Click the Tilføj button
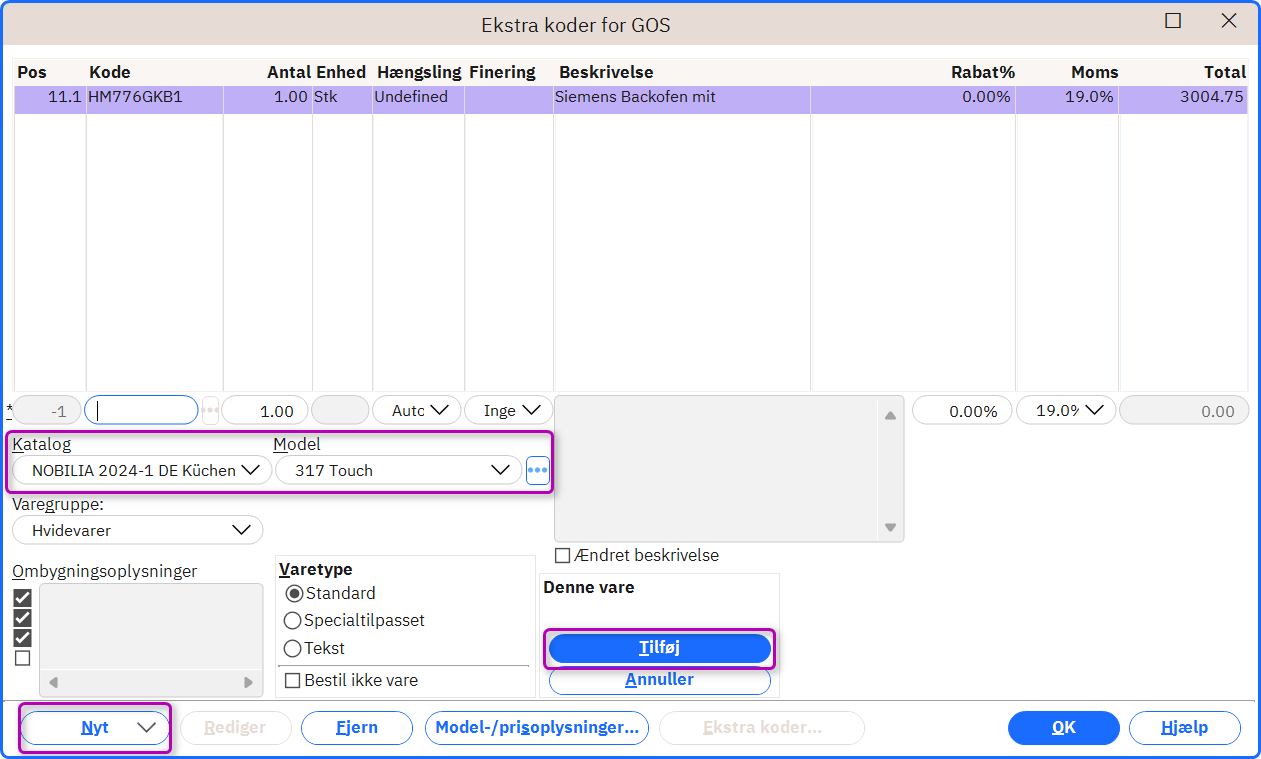1261x759 pixels. click(x=660, y=648)
